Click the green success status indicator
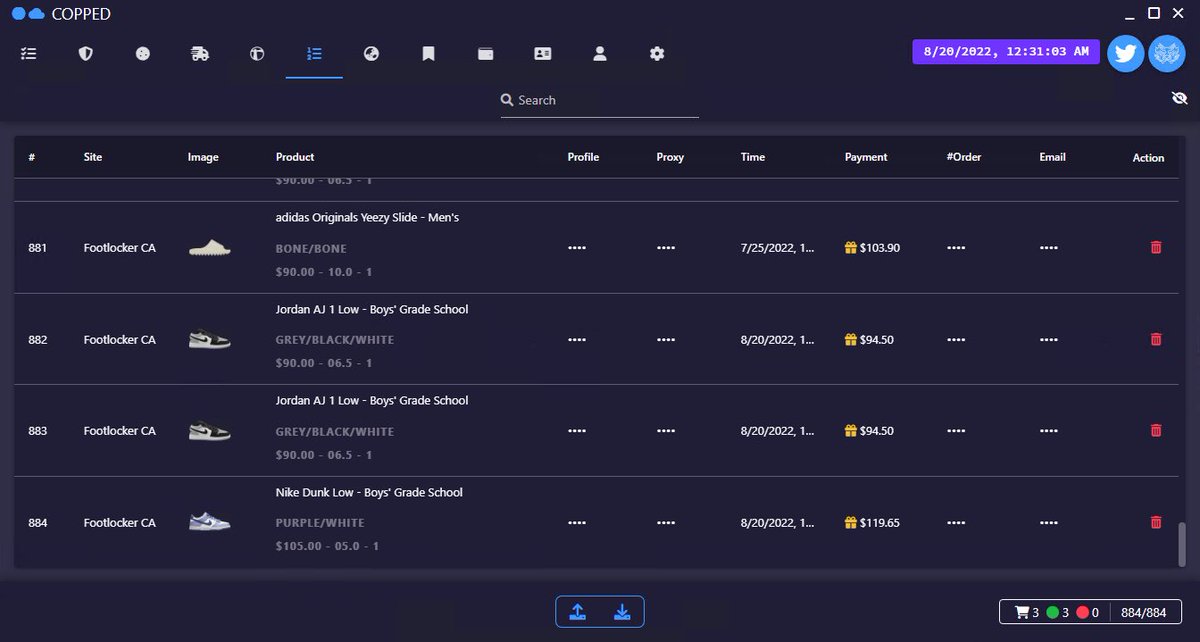The height and width of the screenshot is (642, 1200). [x=1052, y=612]
